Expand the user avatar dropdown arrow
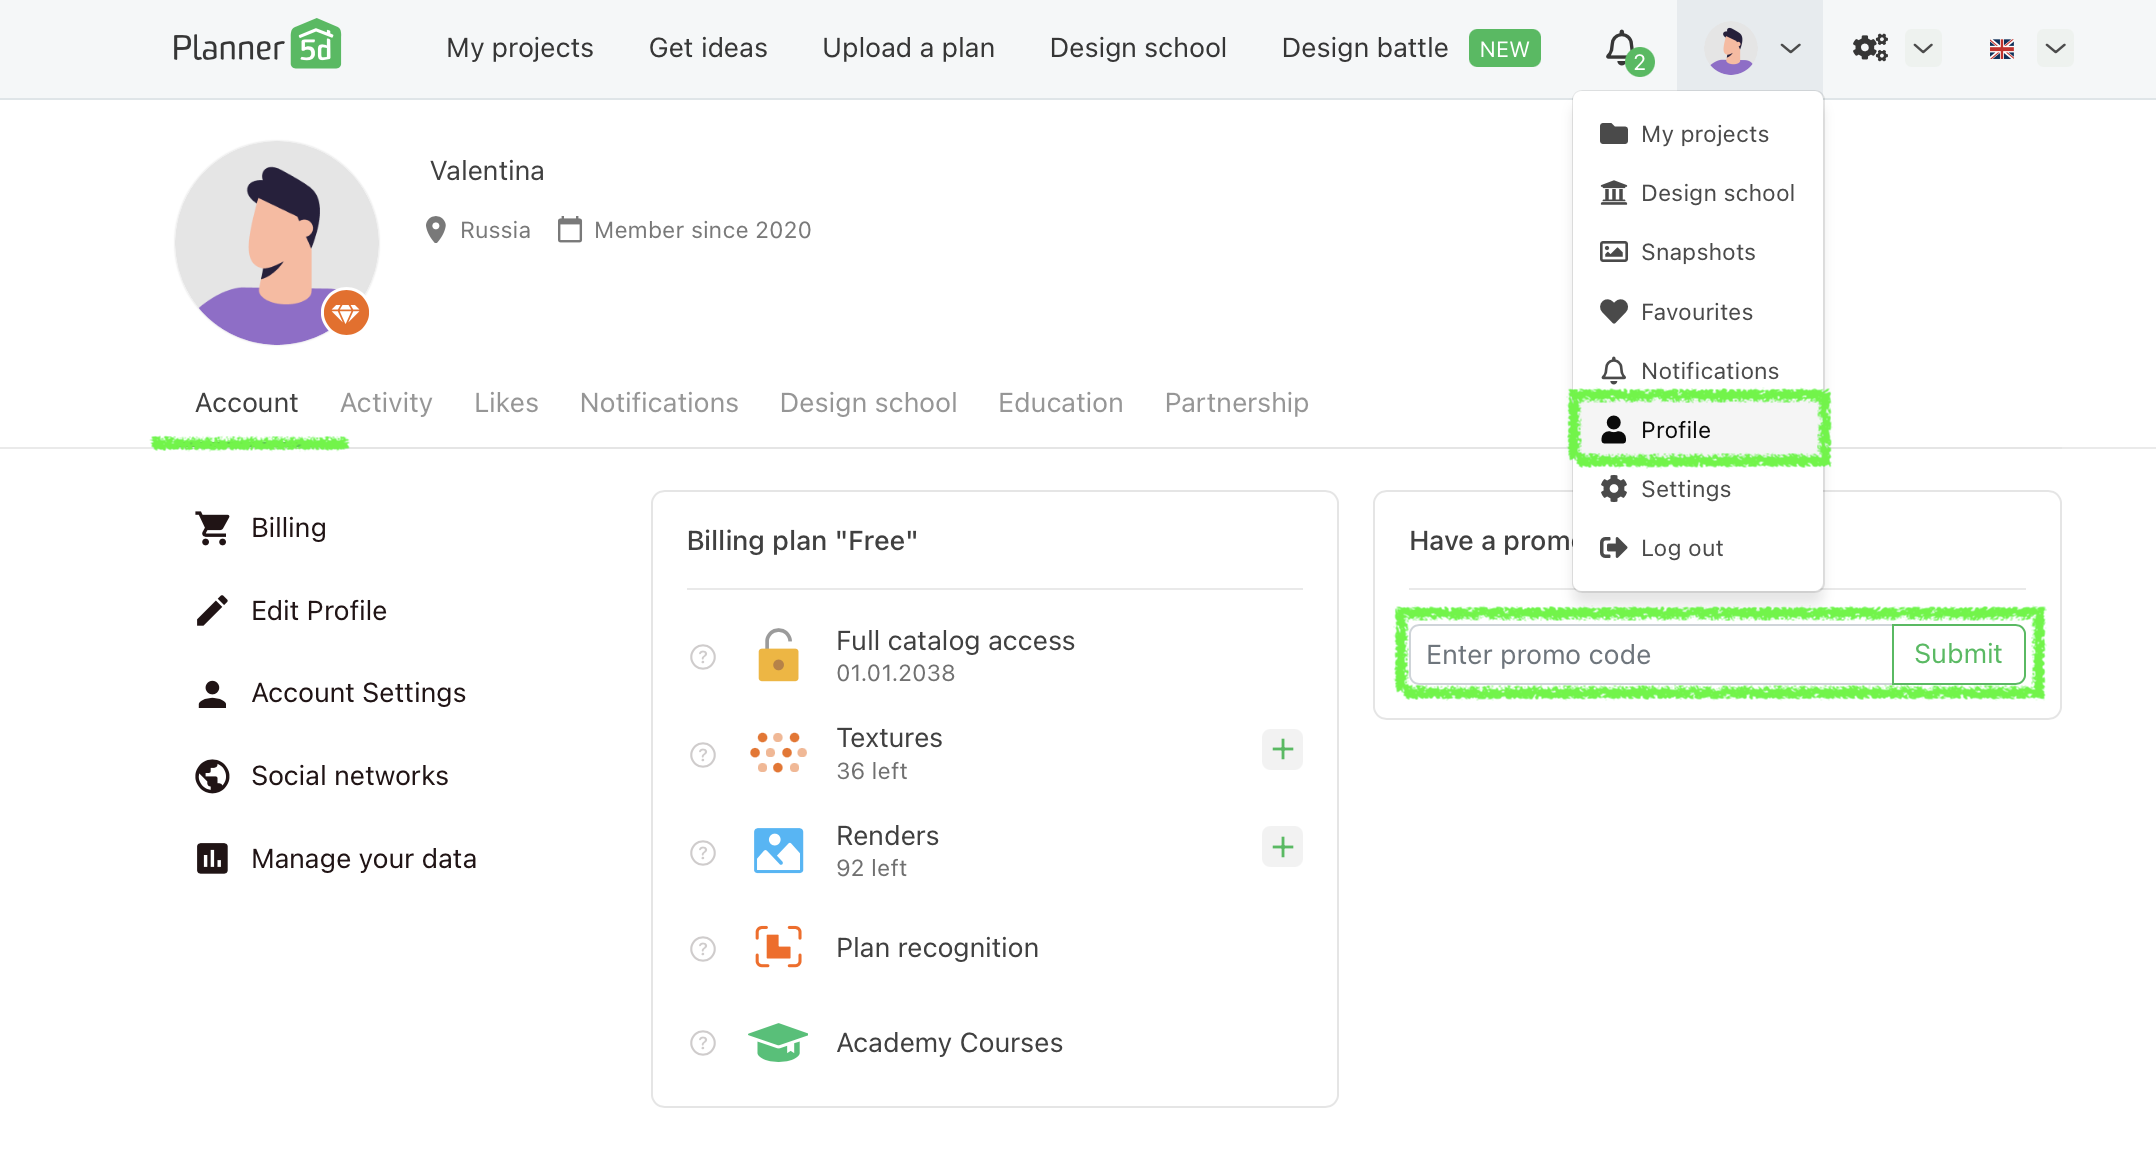 pyautogui.click(x=1790, y=48)
